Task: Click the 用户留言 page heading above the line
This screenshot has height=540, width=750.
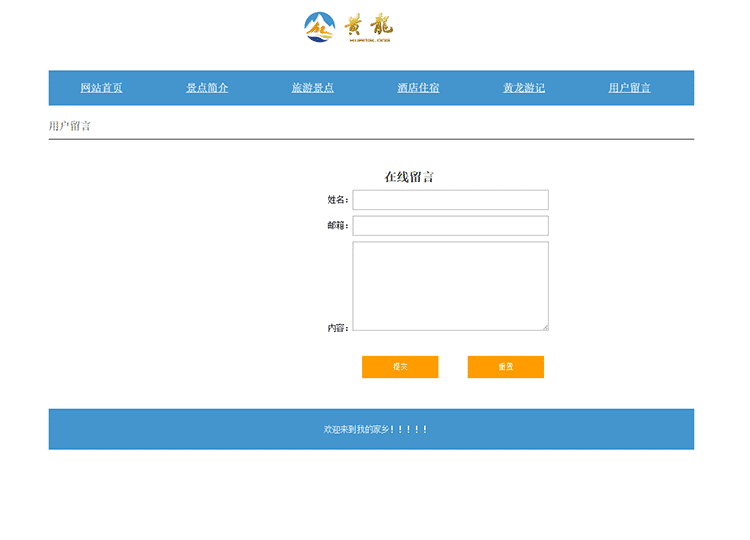Action: 70,126
